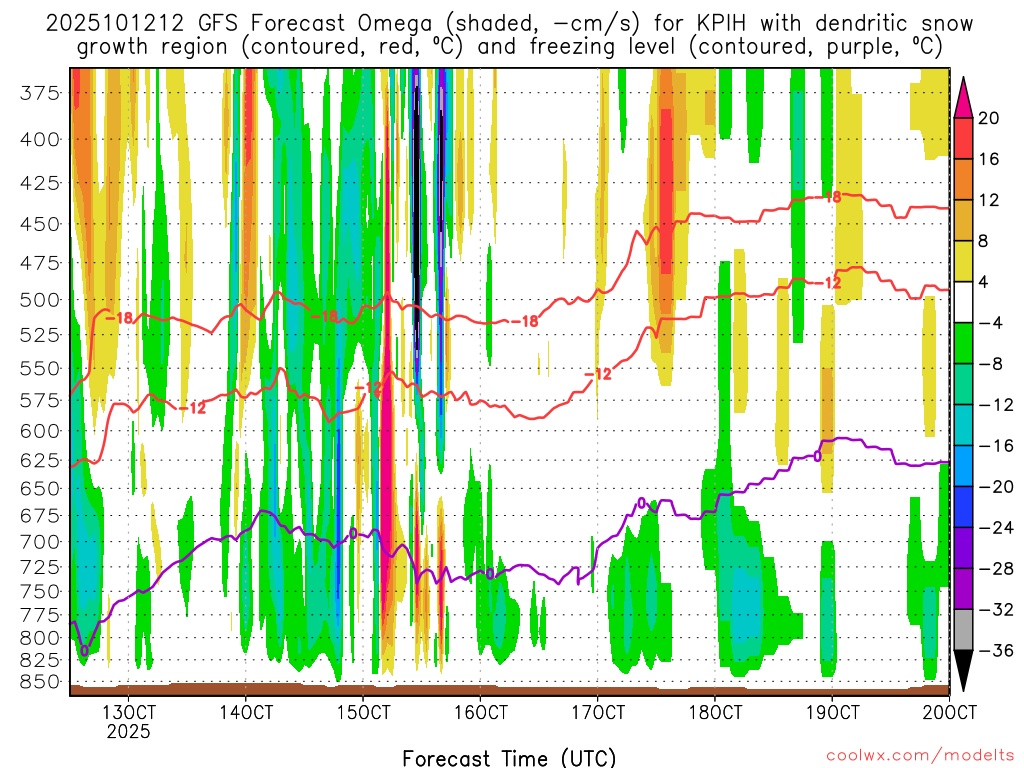Select the 13OCT time axis label

coord(129,712)
